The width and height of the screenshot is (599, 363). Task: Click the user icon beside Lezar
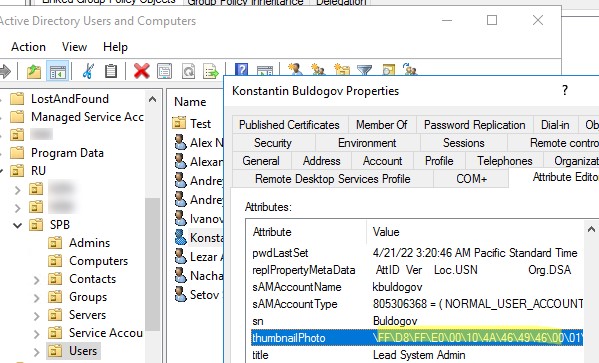click(180, 256)
